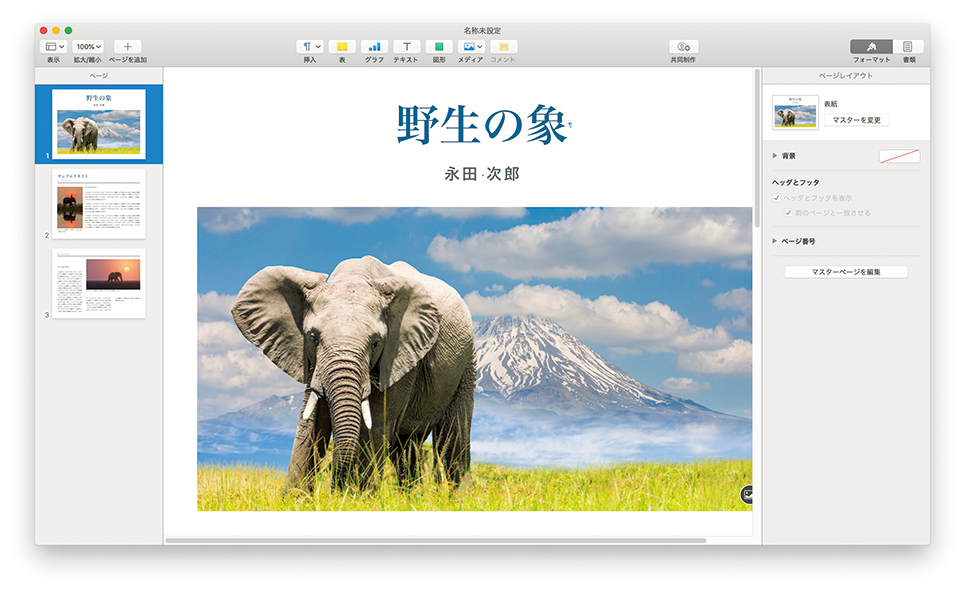Toggle 前のページと一致させる checkbox

[x=788, y=213]
